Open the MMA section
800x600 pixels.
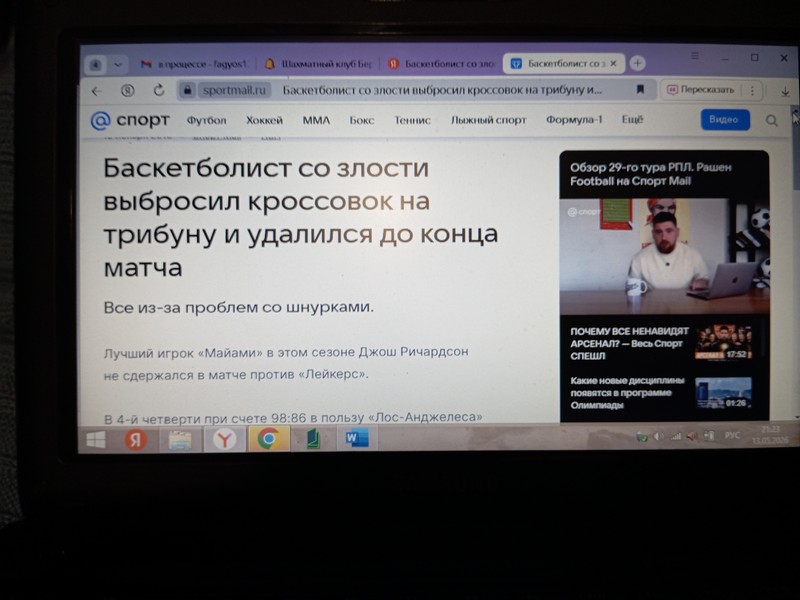tap(316, 120)
